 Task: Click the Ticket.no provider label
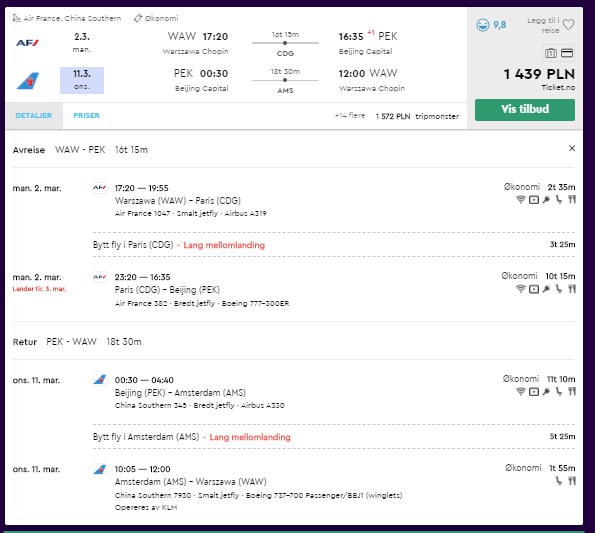[558, 88]
